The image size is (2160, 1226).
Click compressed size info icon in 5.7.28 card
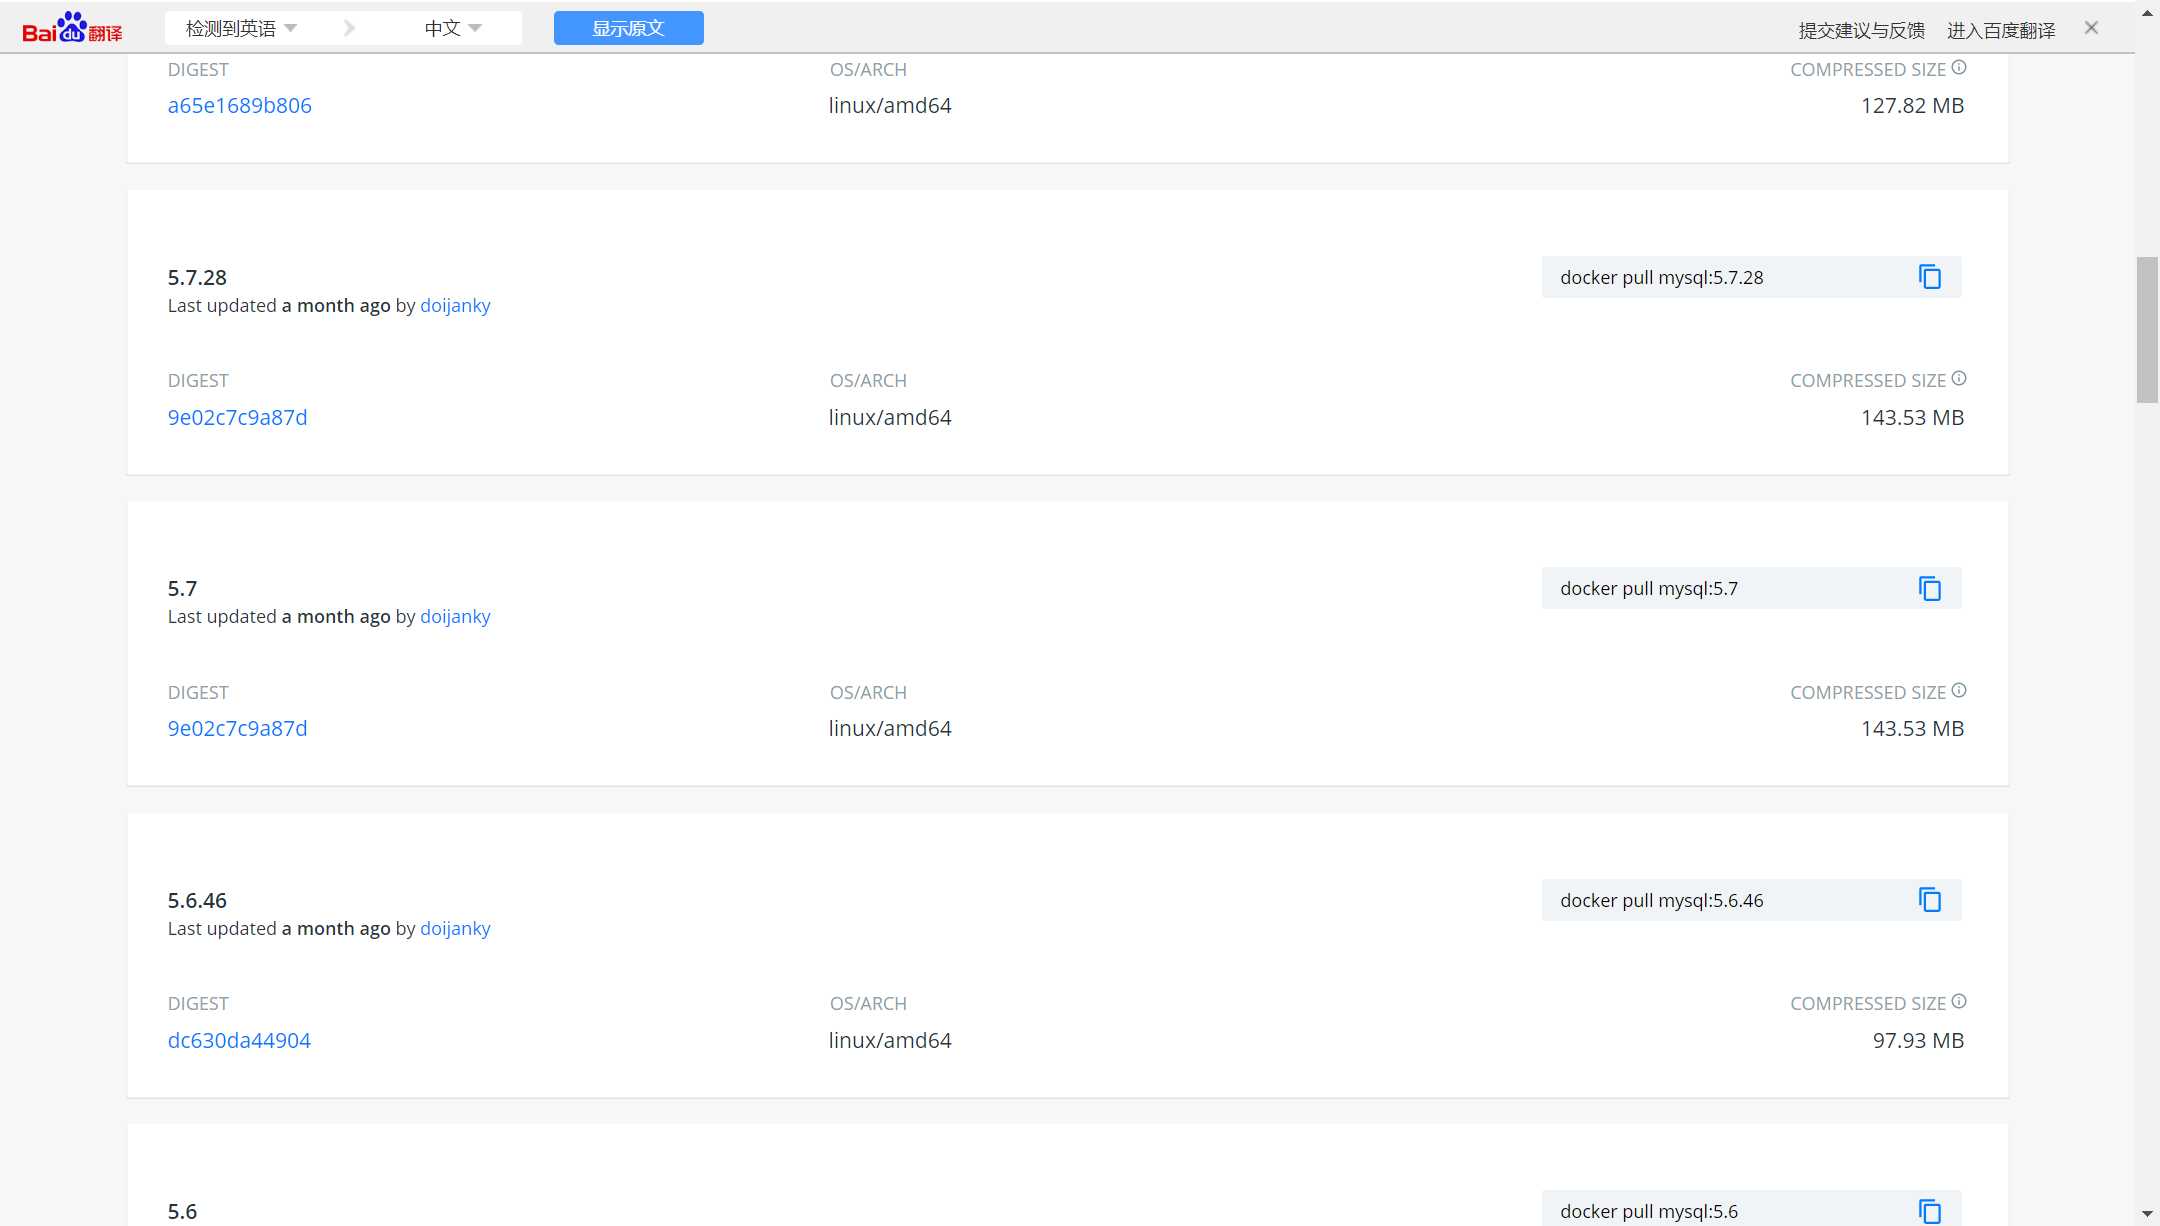click(x=1959, y=379)
